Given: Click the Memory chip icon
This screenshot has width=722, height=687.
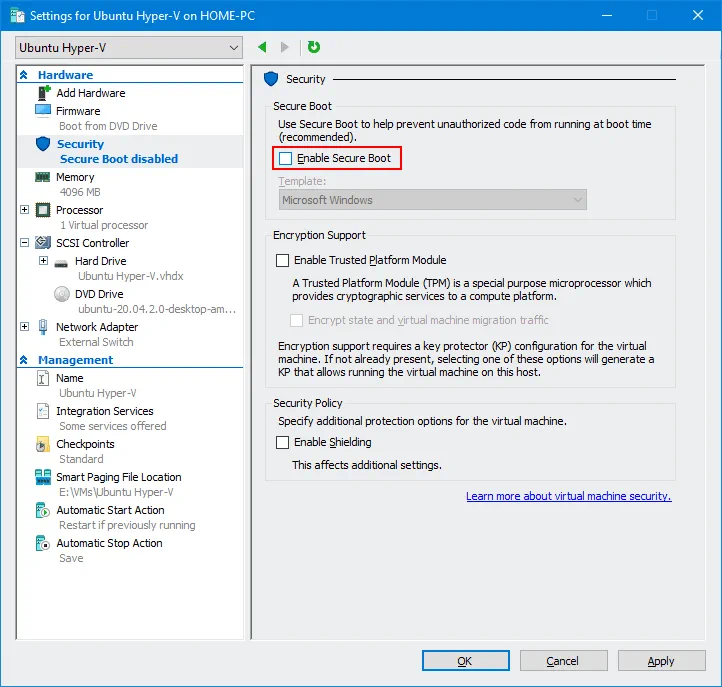Looking at the screenshot, I should [x=43, y=177].
